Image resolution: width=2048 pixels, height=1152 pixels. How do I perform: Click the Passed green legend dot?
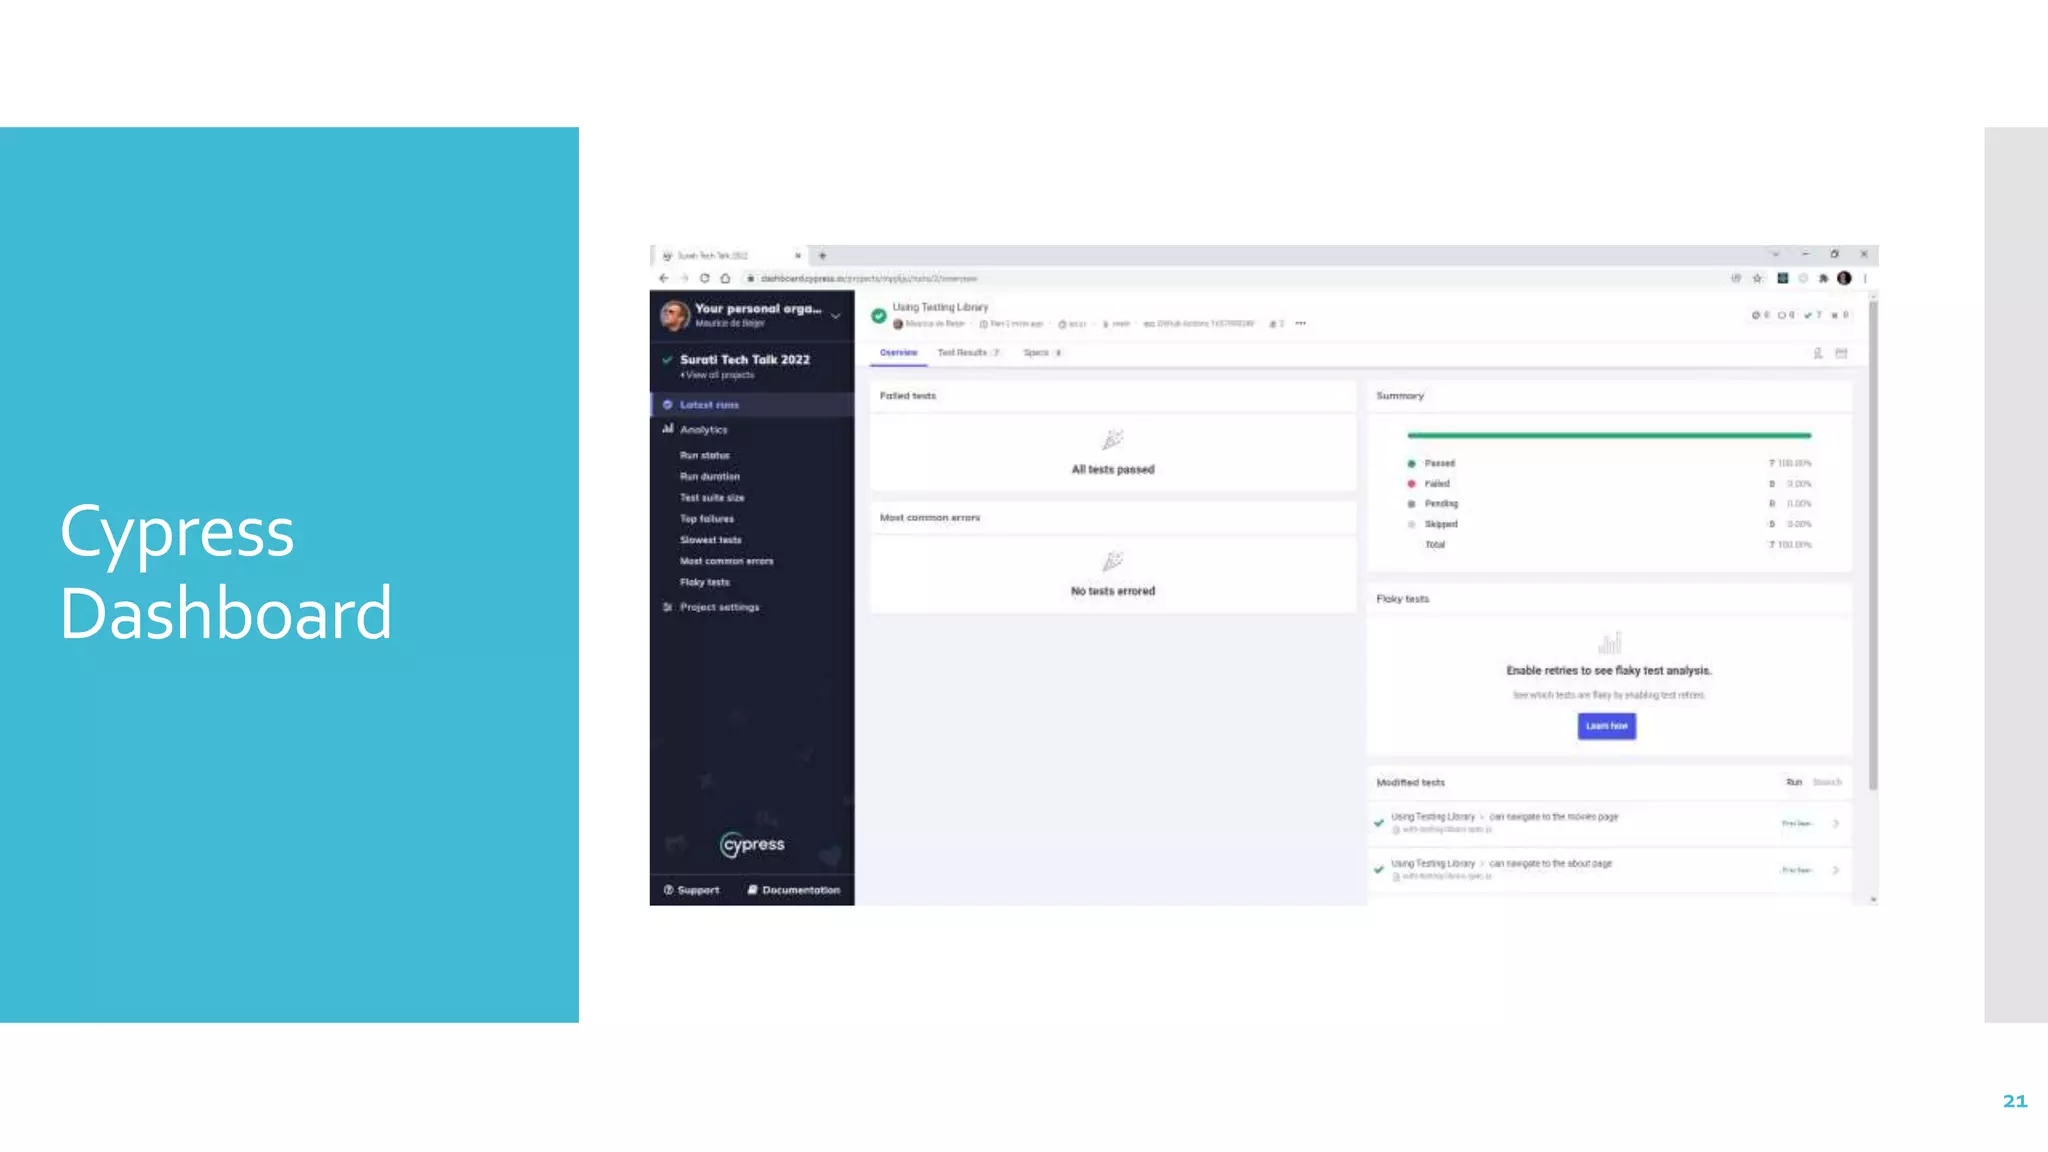[1411, 464]
